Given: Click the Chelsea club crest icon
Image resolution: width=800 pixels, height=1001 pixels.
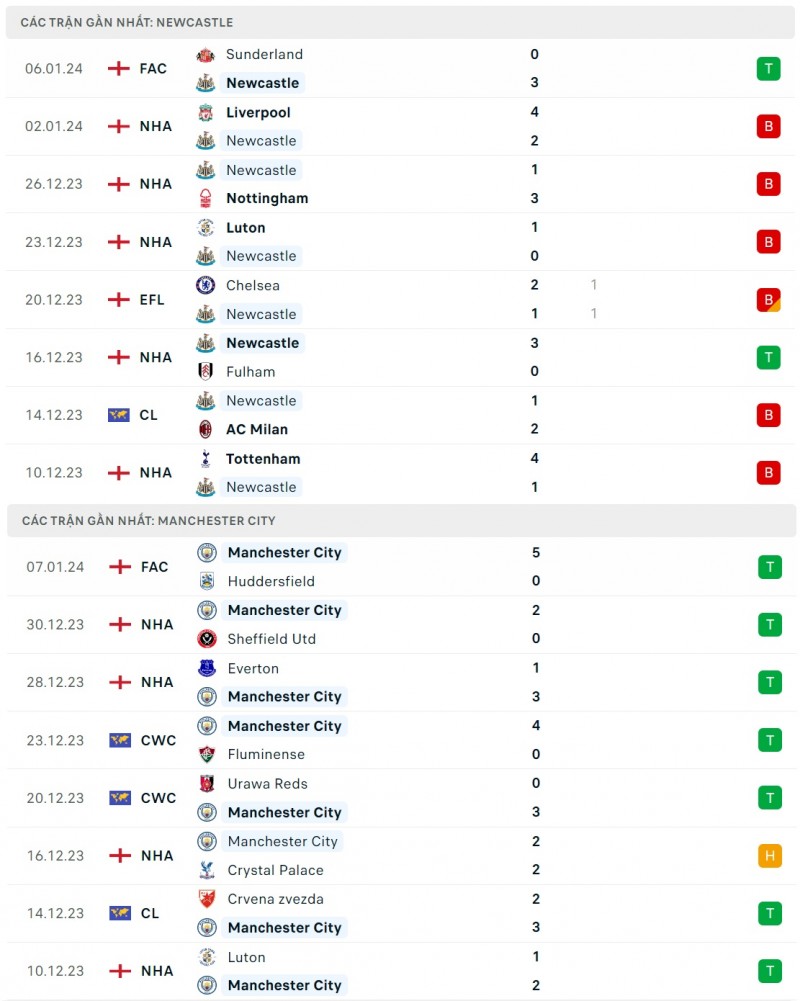Looking at the screenshot, I should tap(205, 285).
